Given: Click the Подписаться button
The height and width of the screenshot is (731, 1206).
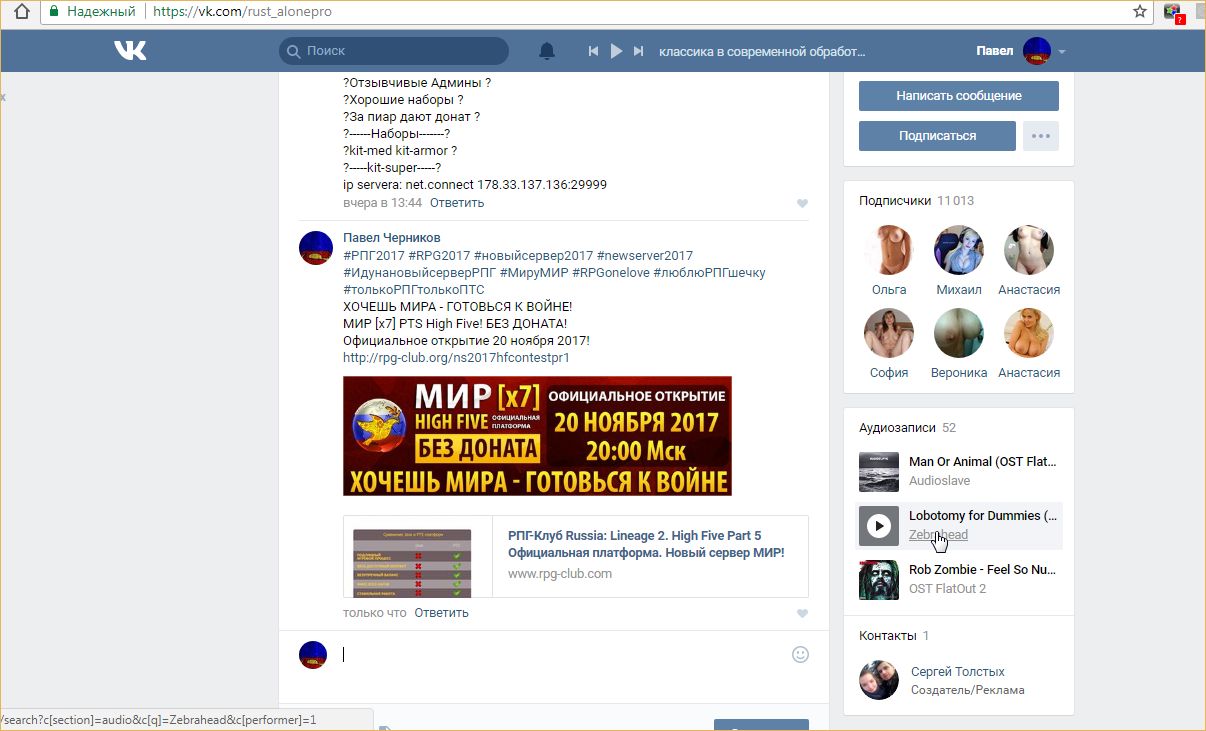Looking at the screenshot, I should [937, 136].
